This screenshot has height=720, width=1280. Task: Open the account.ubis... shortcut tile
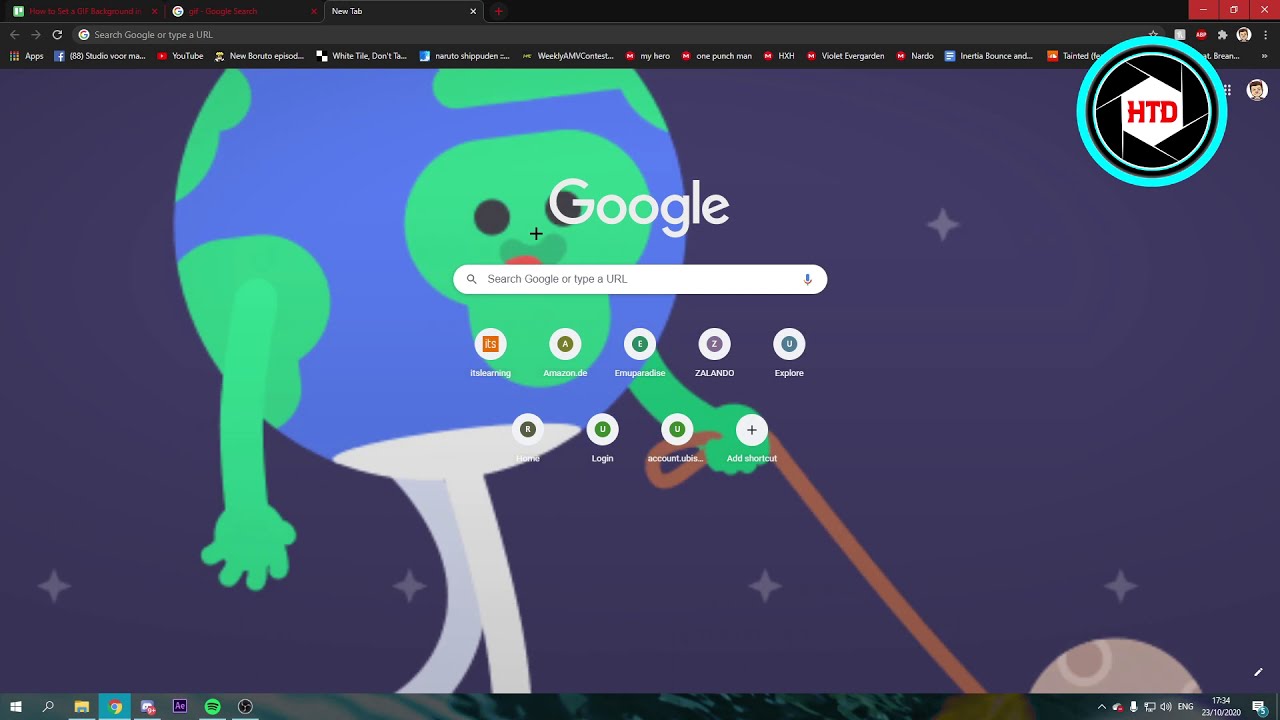(677, 438)
